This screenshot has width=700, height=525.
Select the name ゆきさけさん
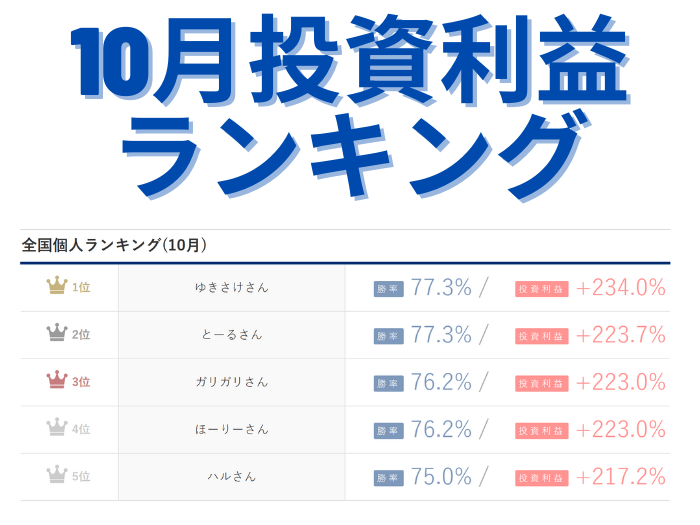[x=231, y=288]
